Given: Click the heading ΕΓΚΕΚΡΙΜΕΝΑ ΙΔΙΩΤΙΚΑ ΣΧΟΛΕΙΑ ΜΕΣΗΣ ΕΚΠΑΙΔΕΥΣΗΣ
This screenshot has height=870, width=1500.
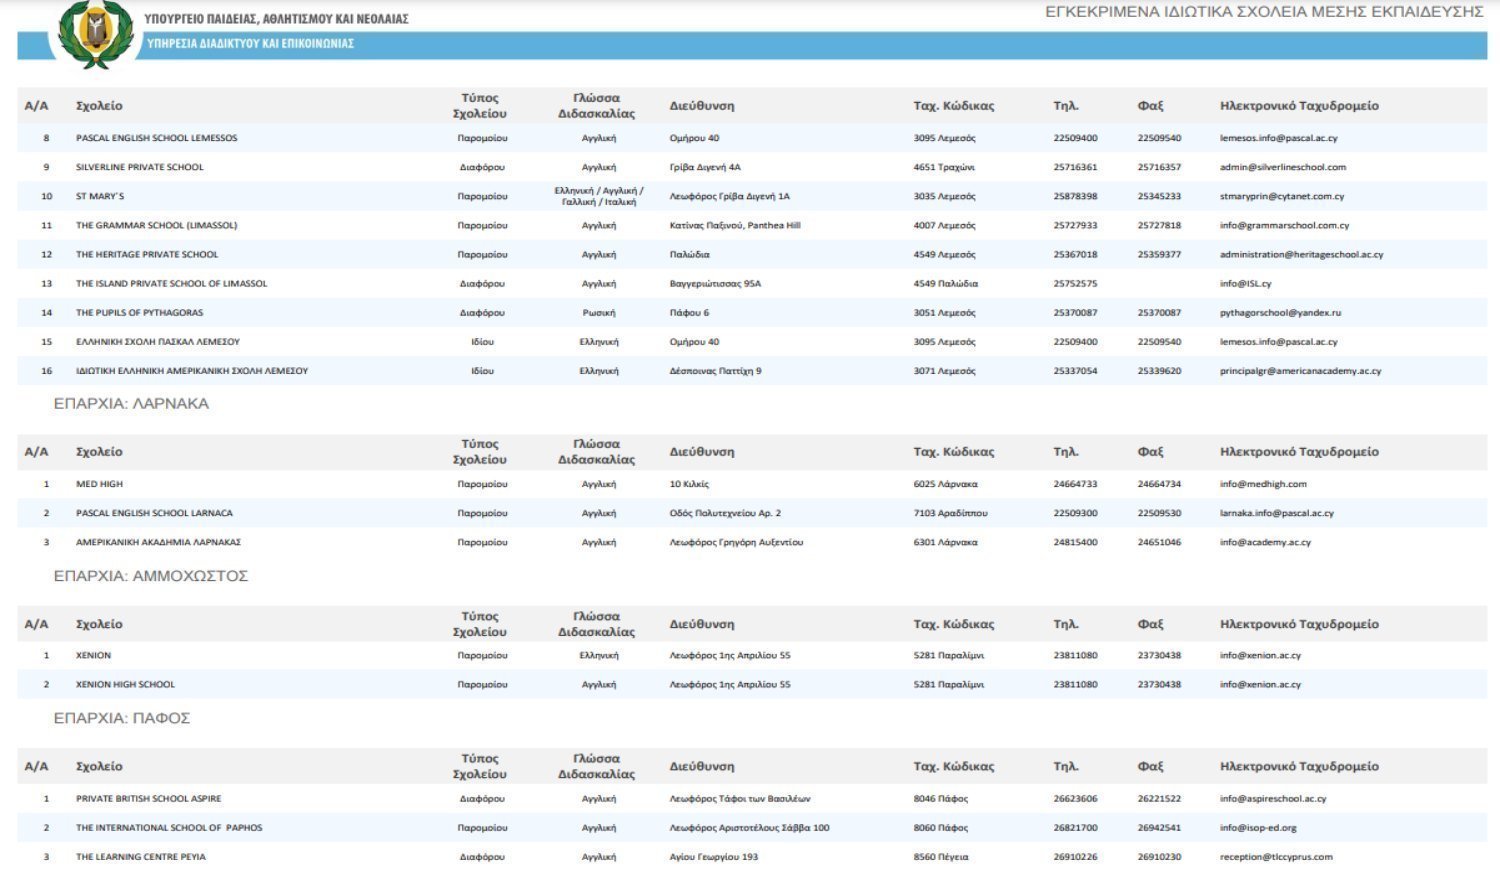Looking at the screenshot, I should click(x=1264, y=12).
